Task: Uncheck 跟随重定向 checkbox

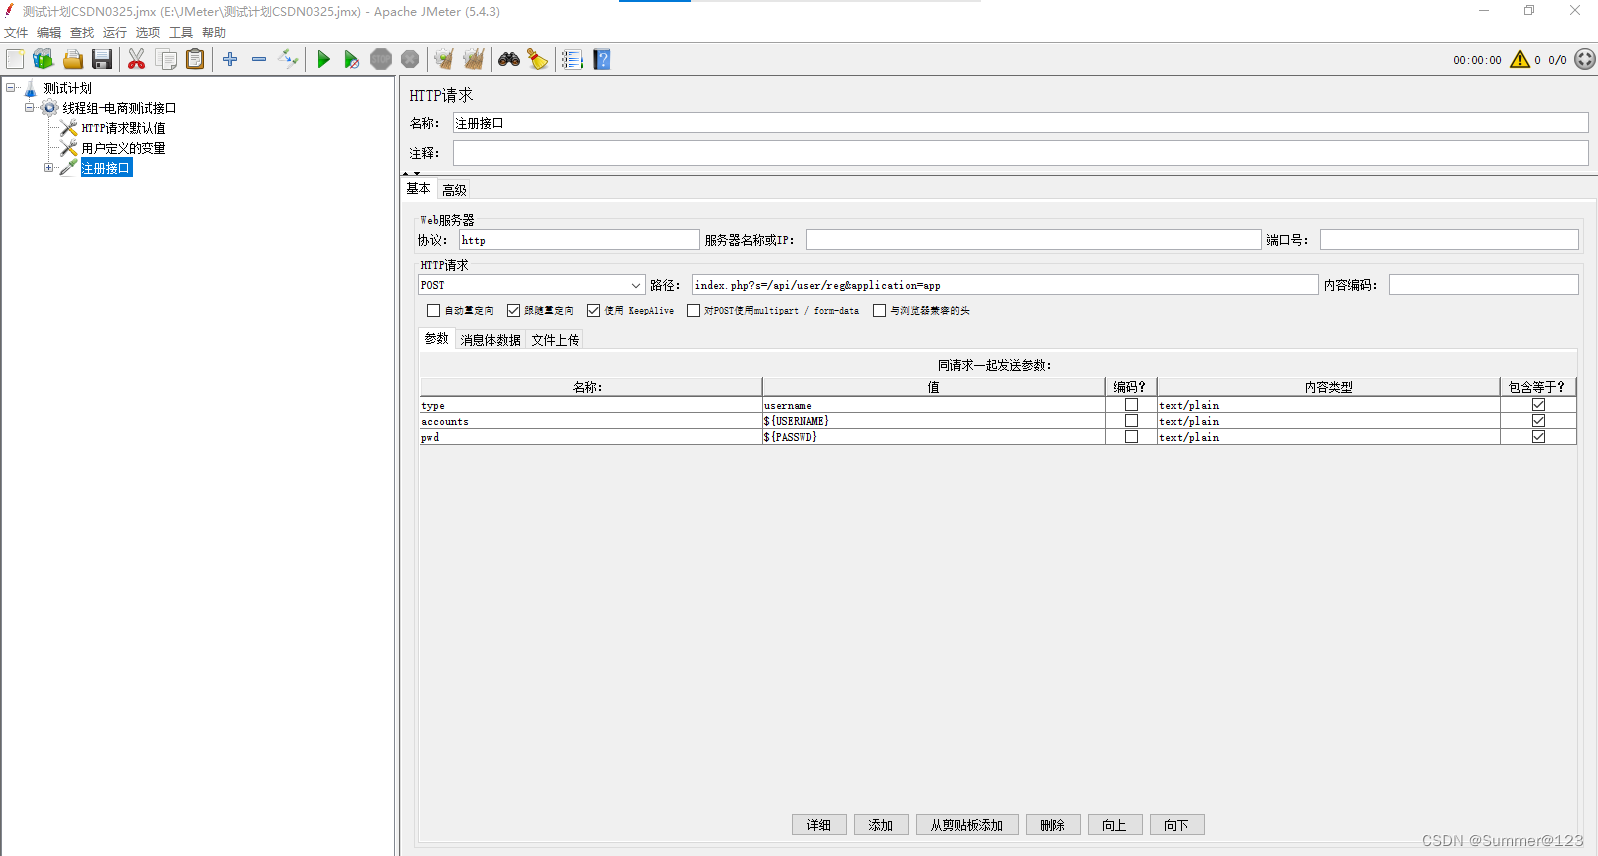Action: point(513,311)
